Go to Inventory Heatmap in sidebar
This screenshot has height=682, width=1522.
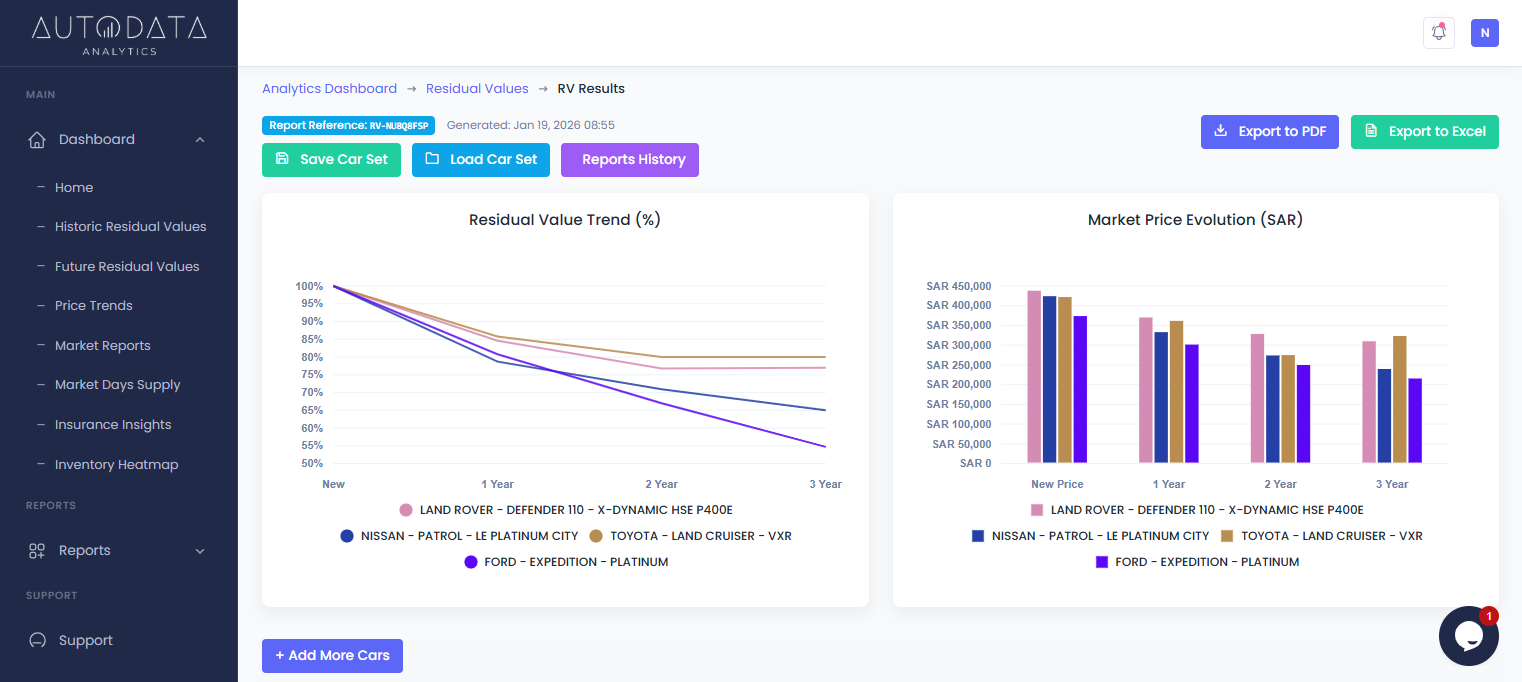116,465
